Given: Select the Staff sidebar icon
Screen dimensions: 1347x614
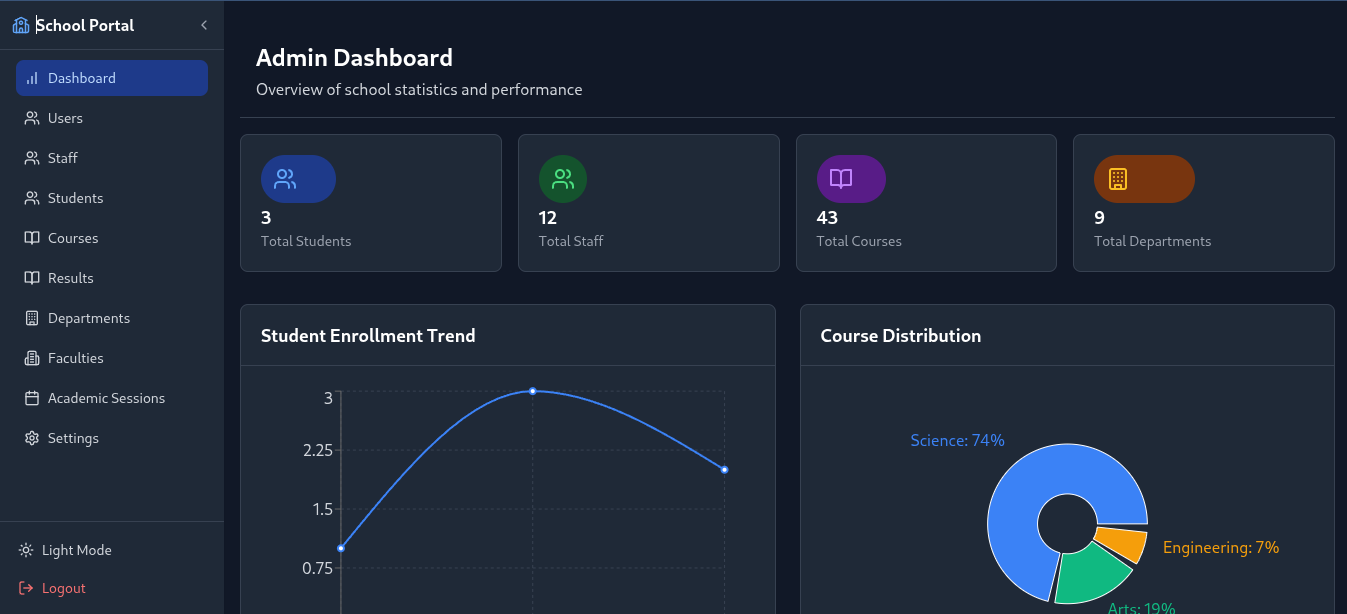Looking at the screenshot, I should point(32,157).
